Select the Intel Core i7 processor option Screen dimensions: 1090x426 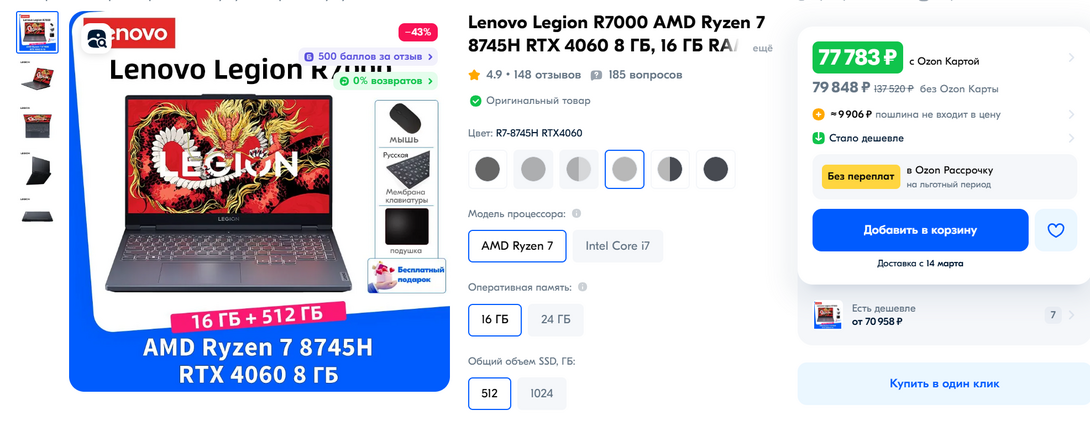tap(617, 246)
